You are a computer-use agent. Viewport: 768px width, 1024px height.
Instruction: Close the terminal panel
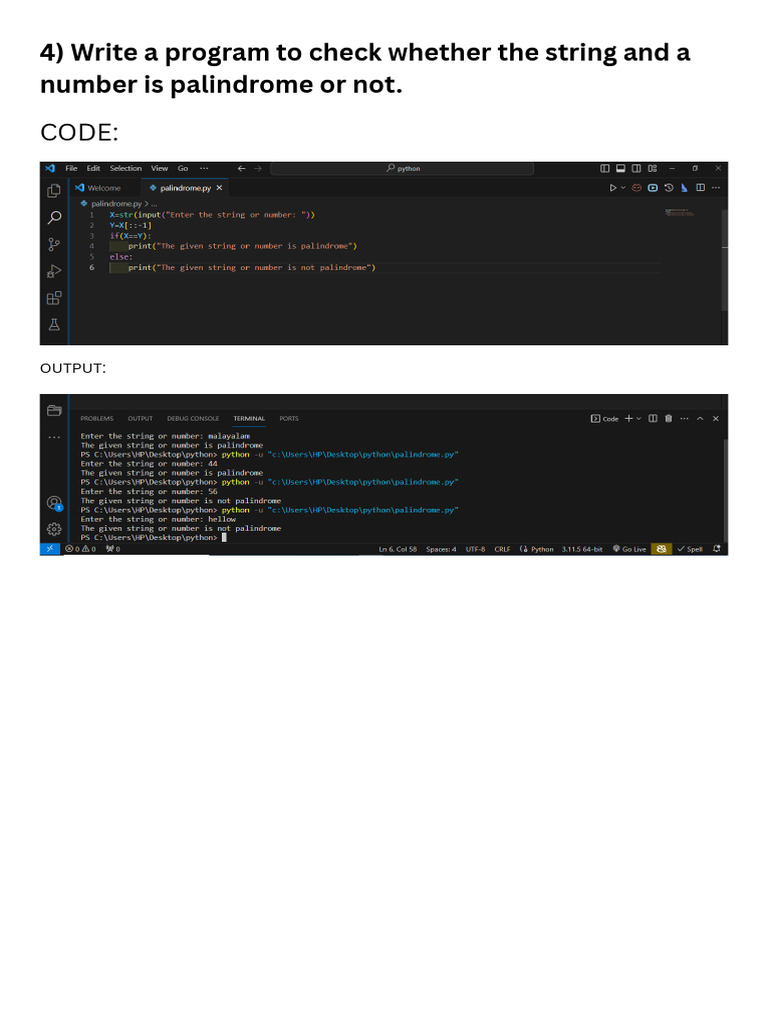(716, 419)
